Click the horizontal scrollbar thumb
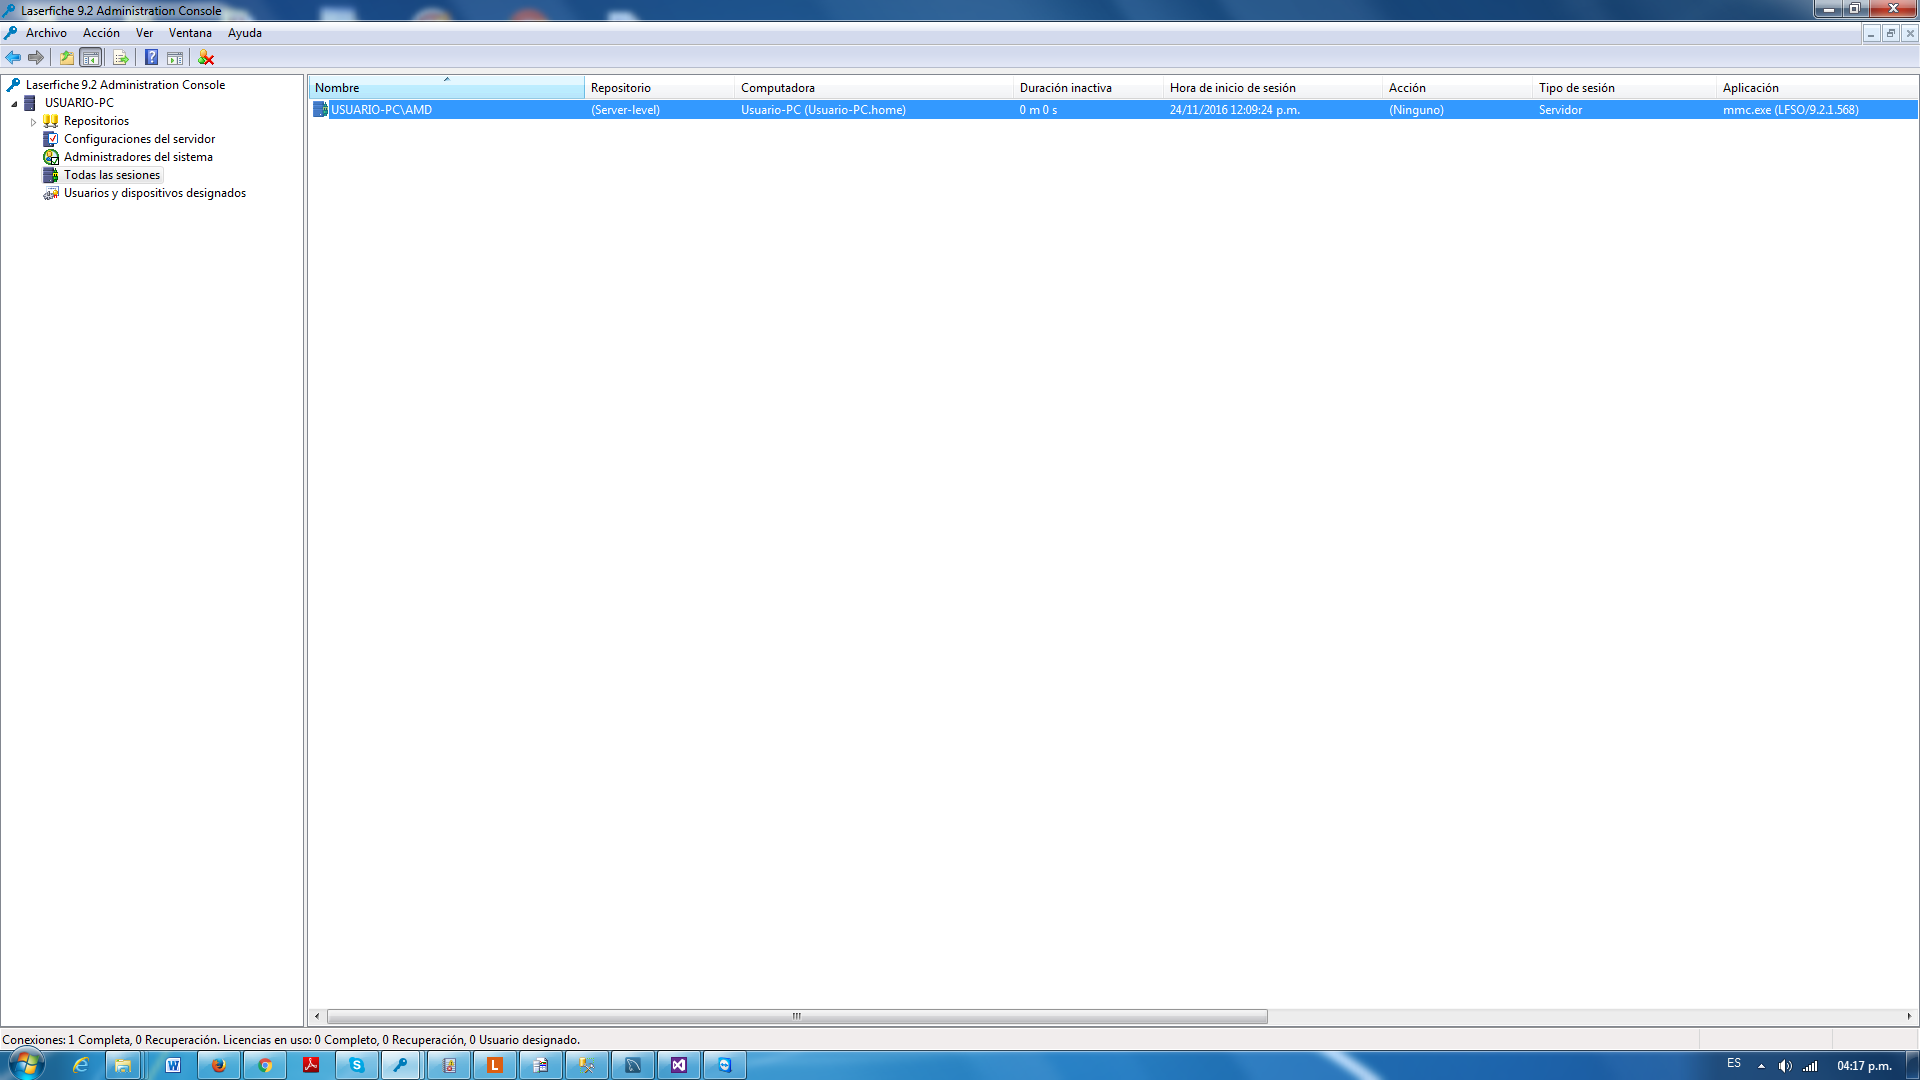 [x=797, y=1016]
